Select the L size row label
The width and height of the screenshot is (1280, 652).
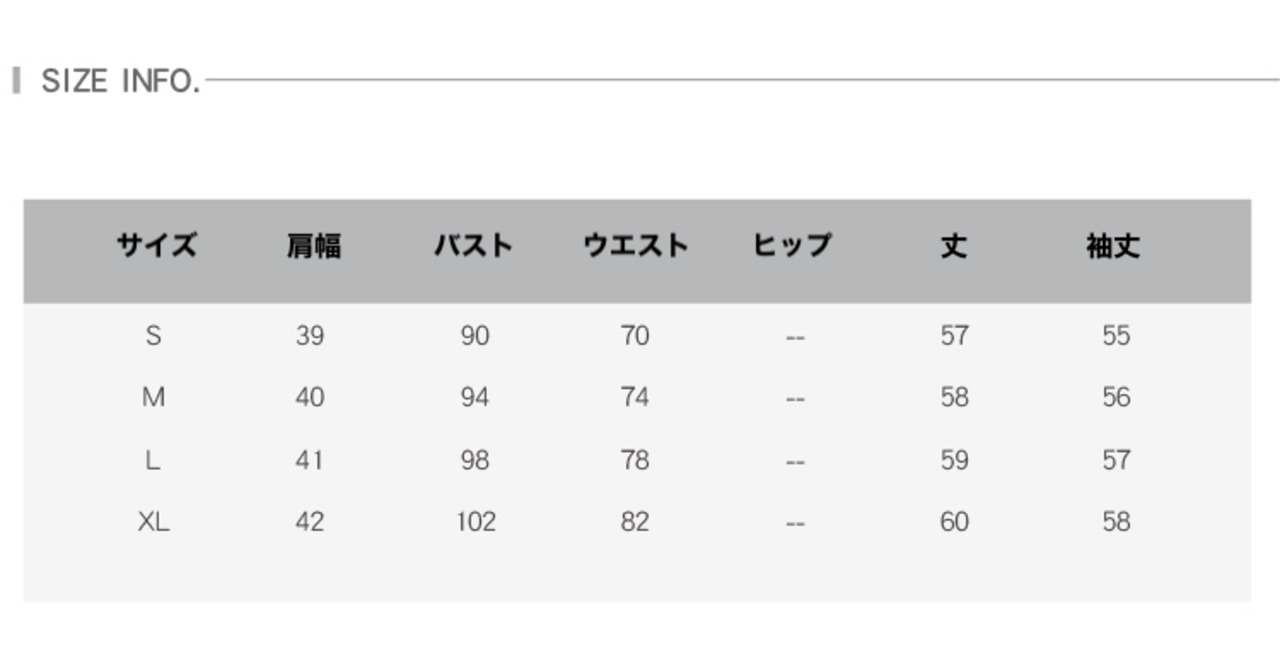(x=153, y=460)
